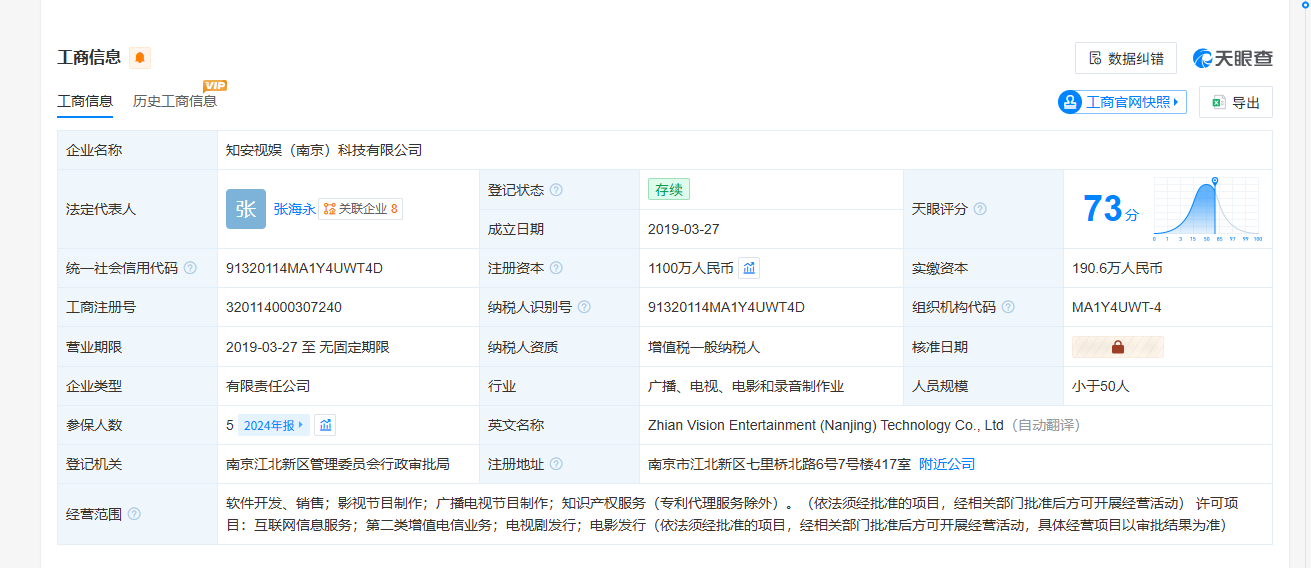The width and height of the screenshot is (1311, 568).
Task: Click the orange notification bell icon
Action: (x=140, y=58)
